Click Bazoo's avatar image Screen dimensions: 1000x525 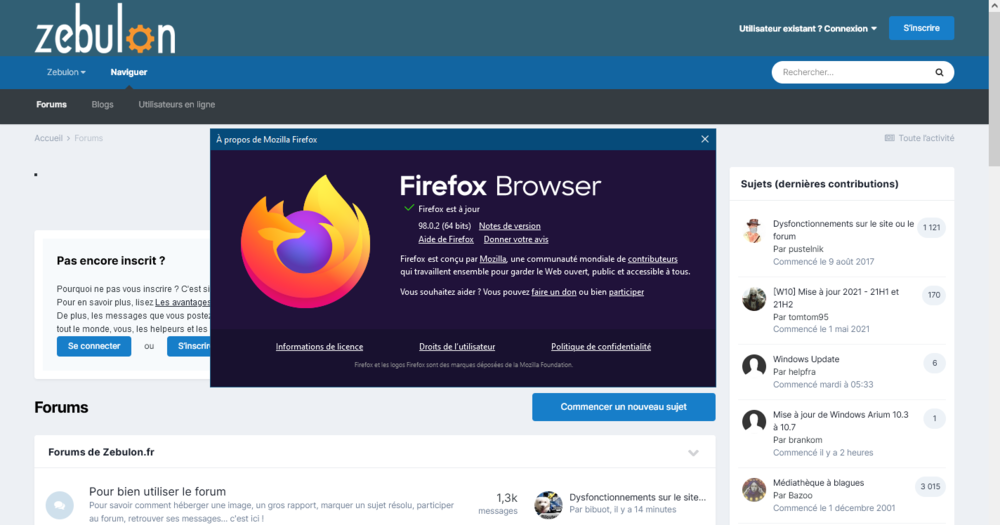(x=754, y=489)
